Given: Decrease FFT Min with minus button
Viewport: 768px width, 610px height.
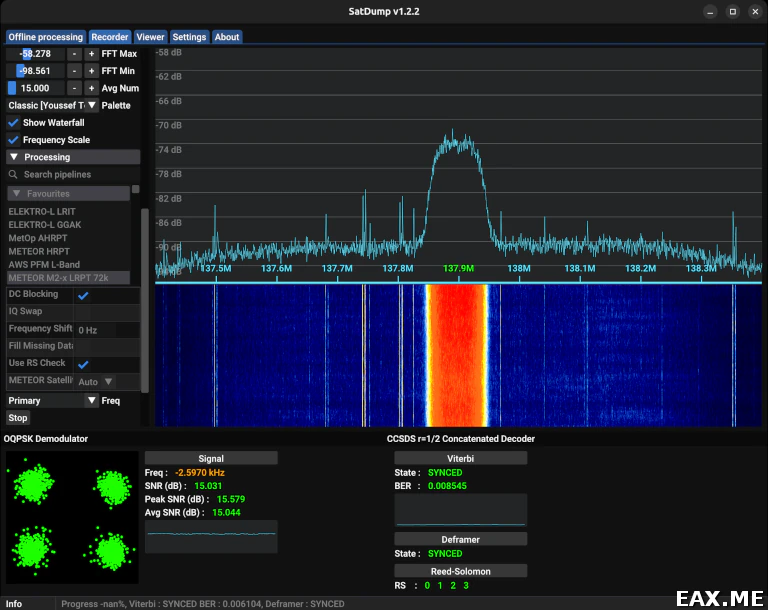Looking at the screenshot, I should point(74,71).
